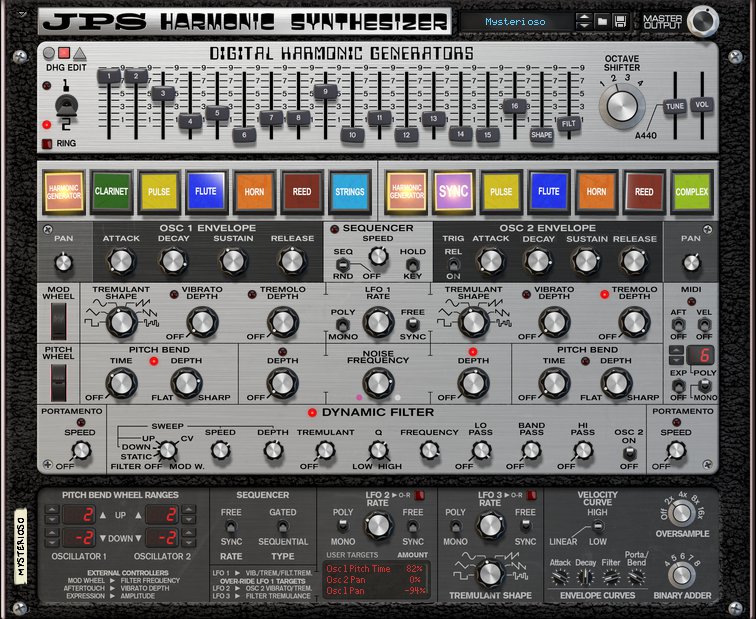Increase Oscillator 1 bend up range

coord(52,510)
